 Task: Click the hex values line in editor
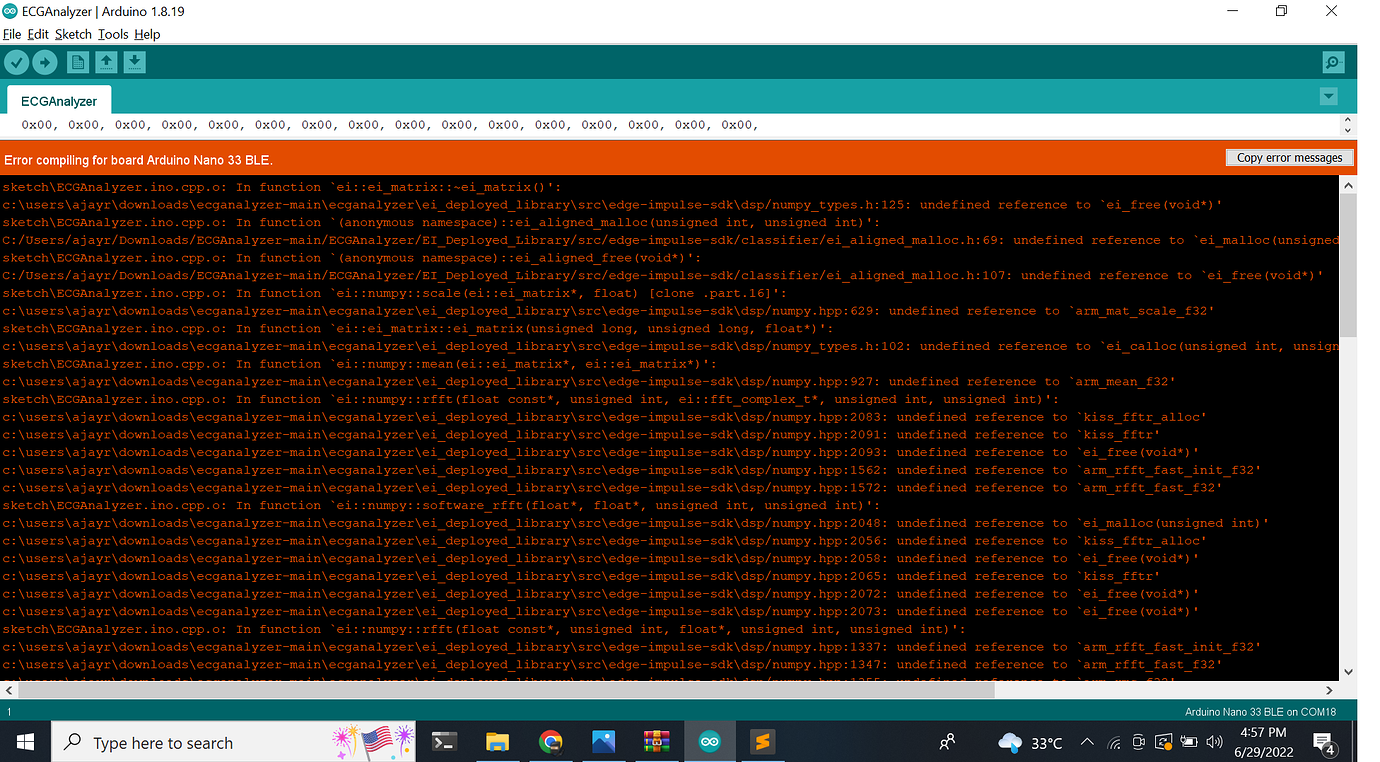390,125
